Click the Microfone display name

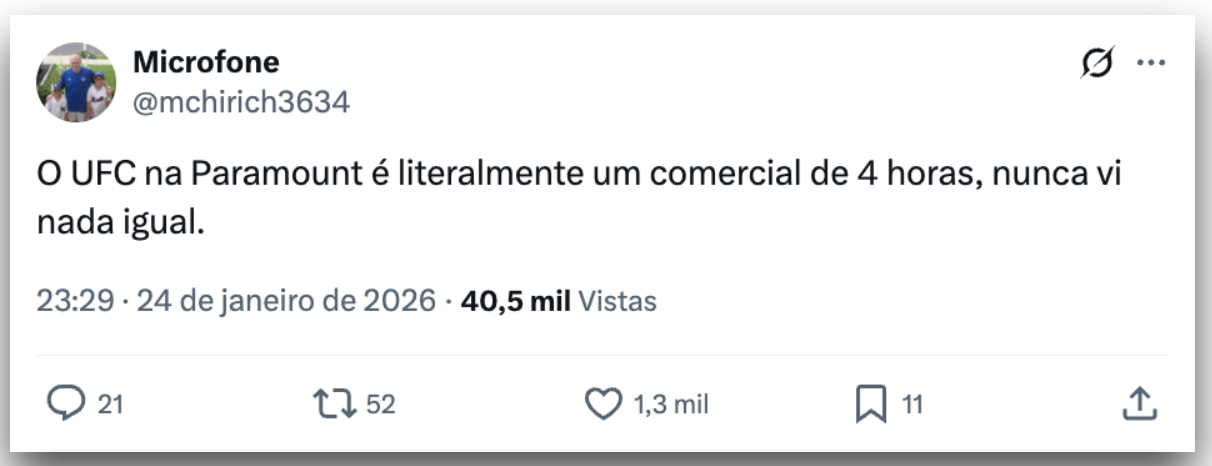(206, 62)
